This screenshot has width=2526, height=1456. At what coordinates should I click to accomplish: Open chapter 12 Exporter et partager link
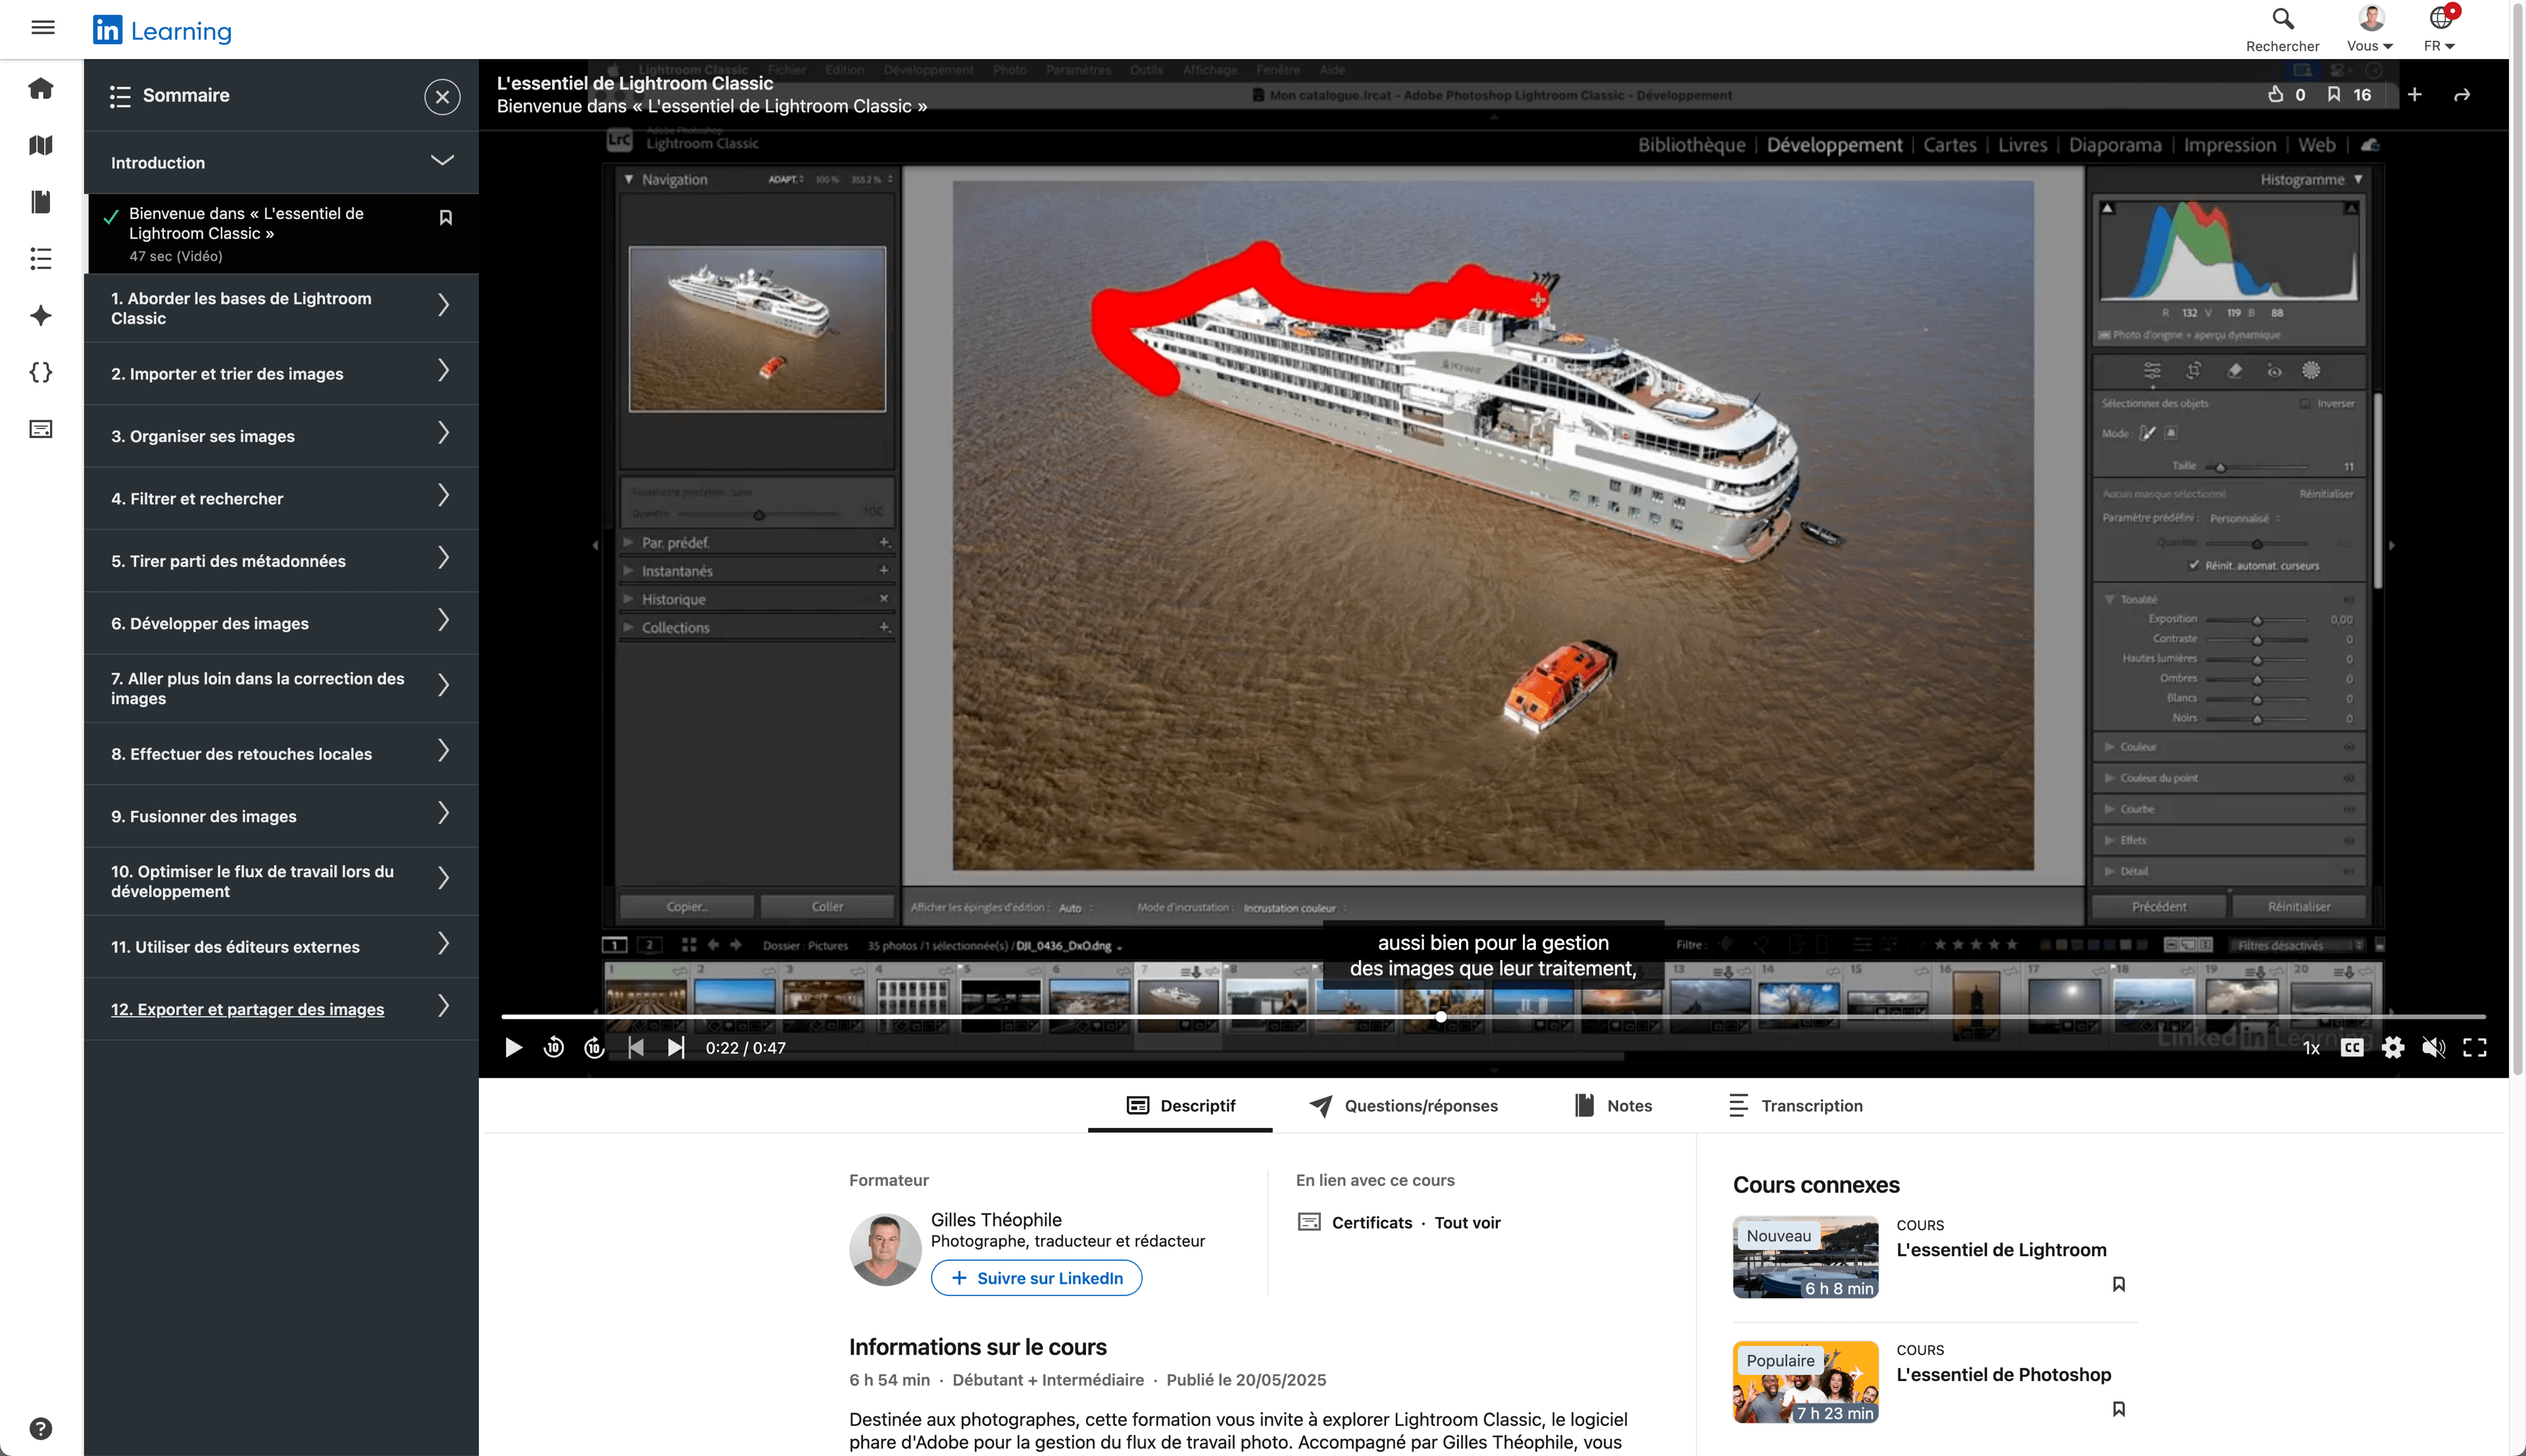pos(247,1009)
